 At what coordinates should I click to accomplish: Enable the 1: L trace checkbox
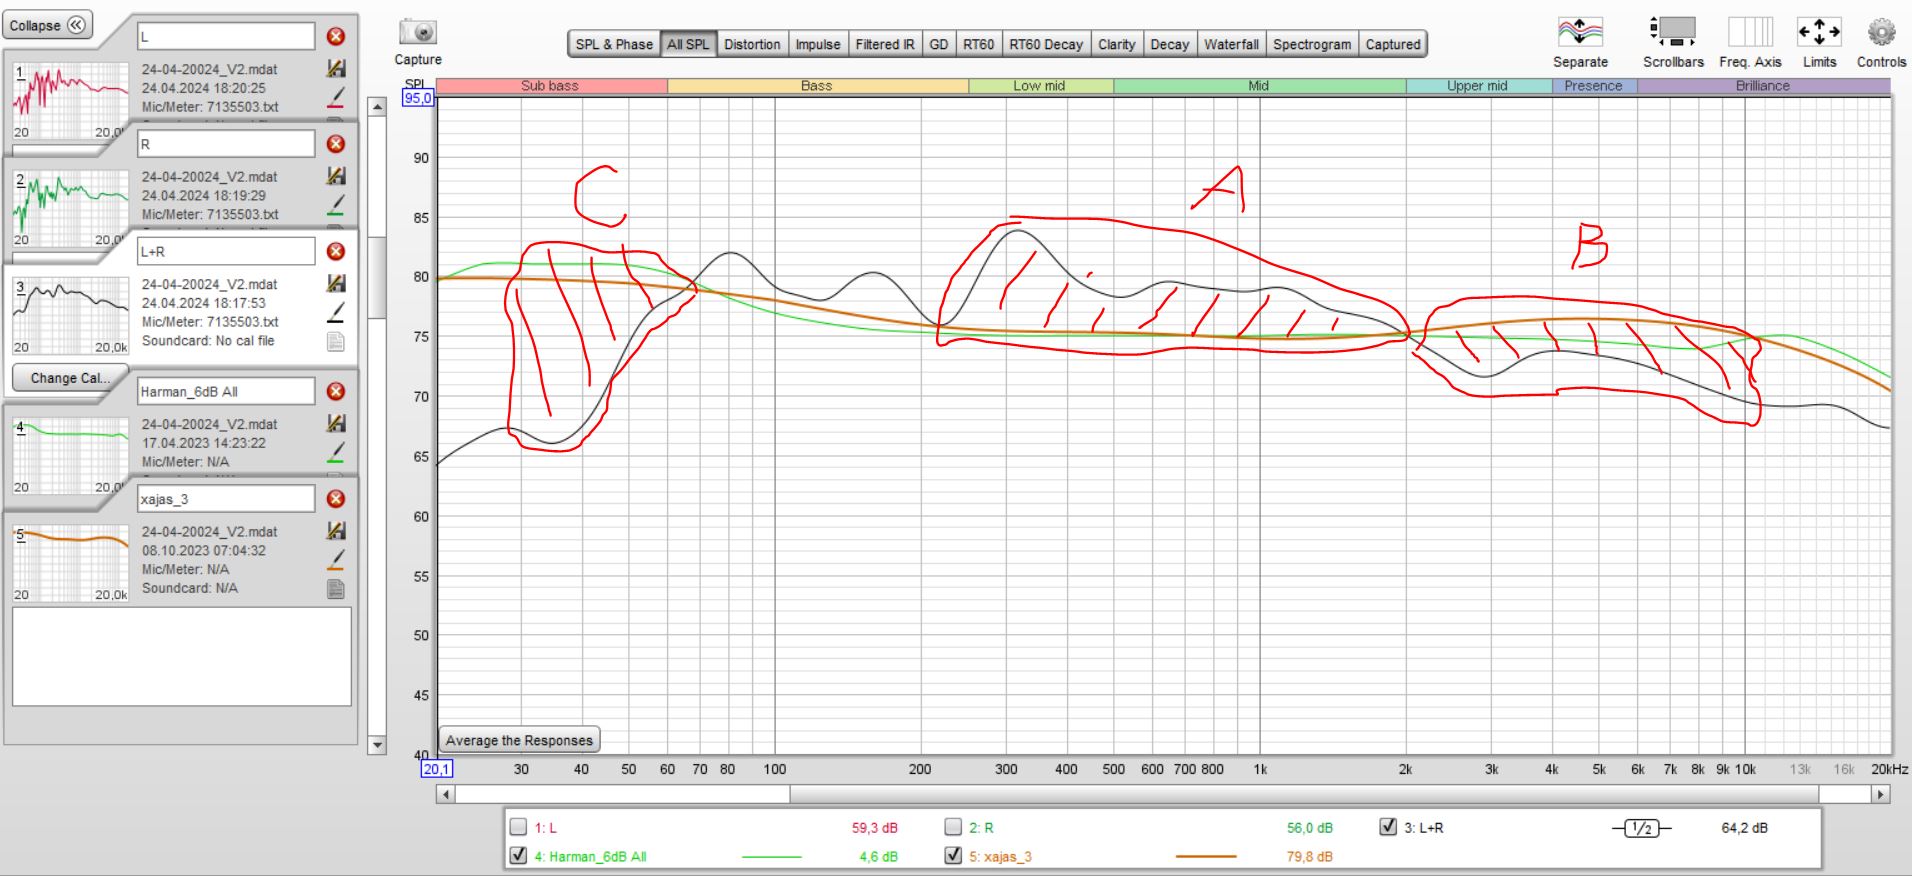coord(518,827)
